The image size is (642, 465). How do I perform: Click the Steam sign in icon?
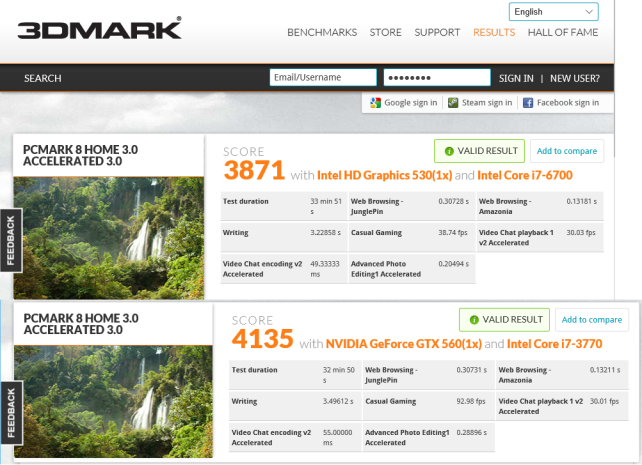click(x=453, y=103)
